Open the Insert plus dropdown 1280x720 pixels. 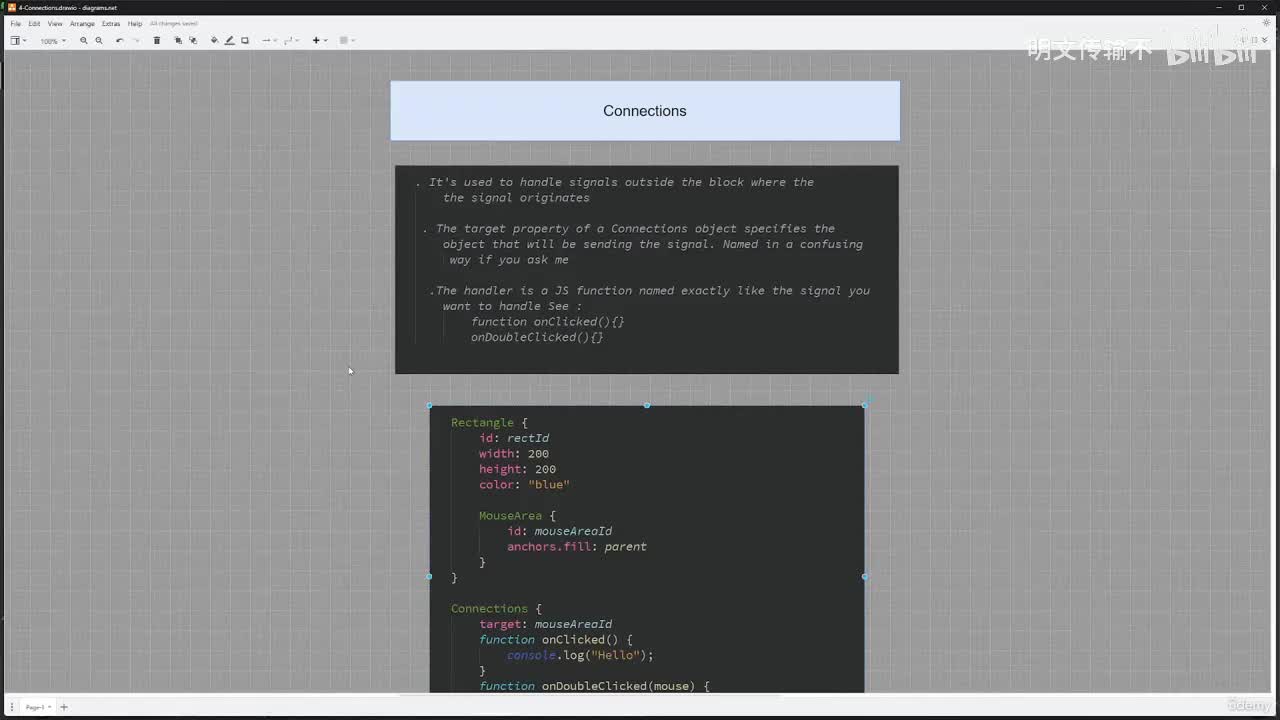[x=319, y=41]
